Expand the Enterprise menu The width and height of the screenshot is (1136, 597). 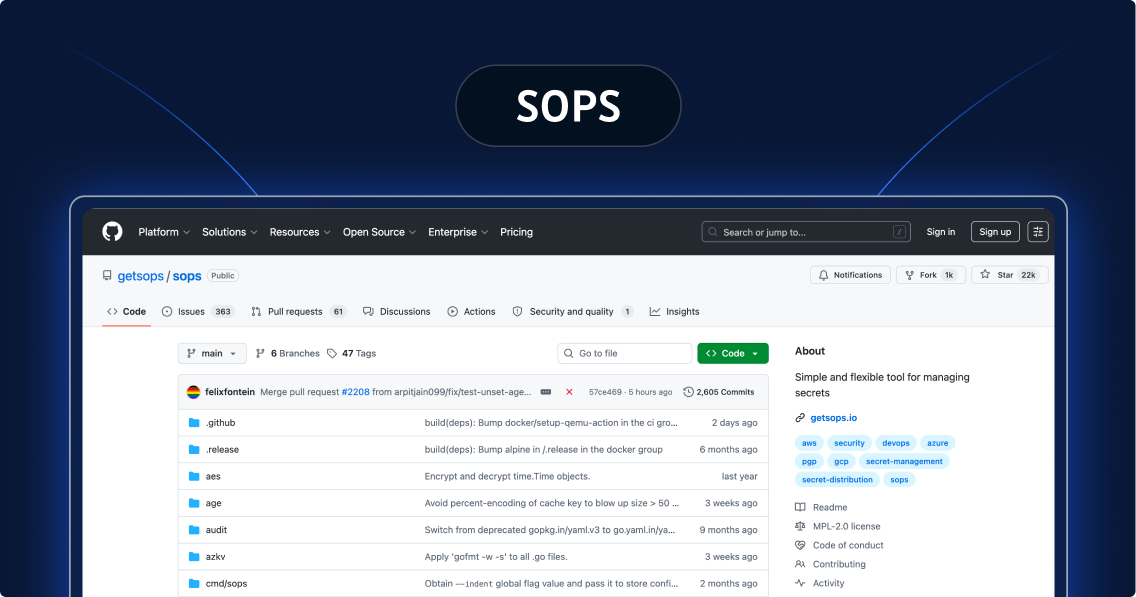(458, 232)
